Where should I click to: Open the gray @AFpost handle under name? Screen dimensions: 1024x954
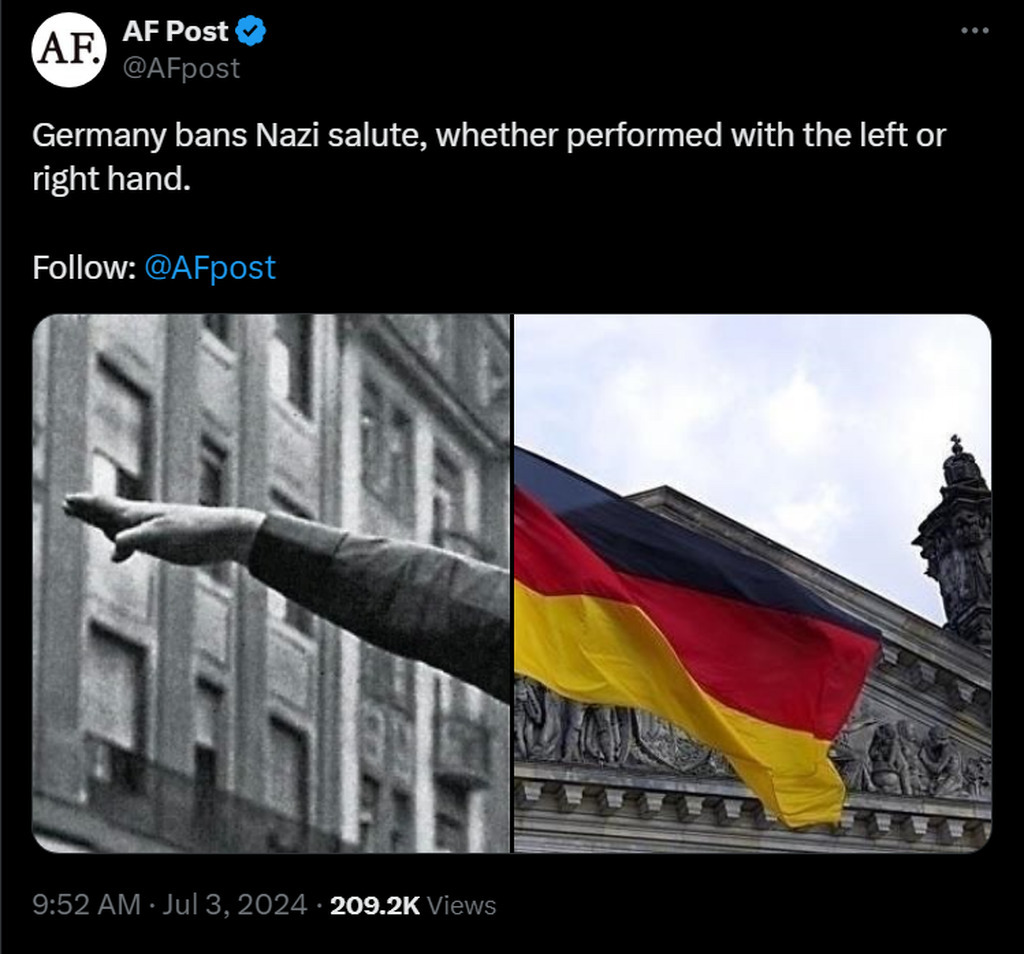click(181, 68)
